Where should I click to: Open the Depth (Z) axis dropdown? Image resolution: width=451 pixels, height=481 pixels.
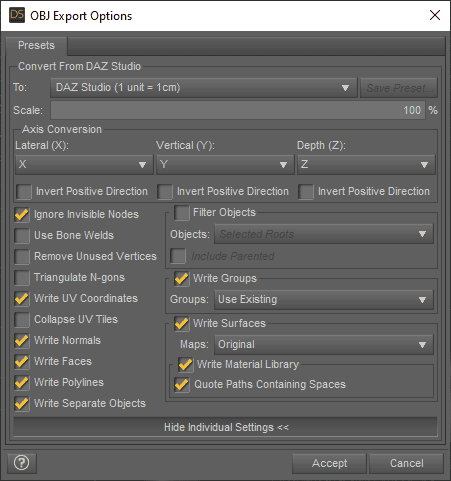[366, 164]
